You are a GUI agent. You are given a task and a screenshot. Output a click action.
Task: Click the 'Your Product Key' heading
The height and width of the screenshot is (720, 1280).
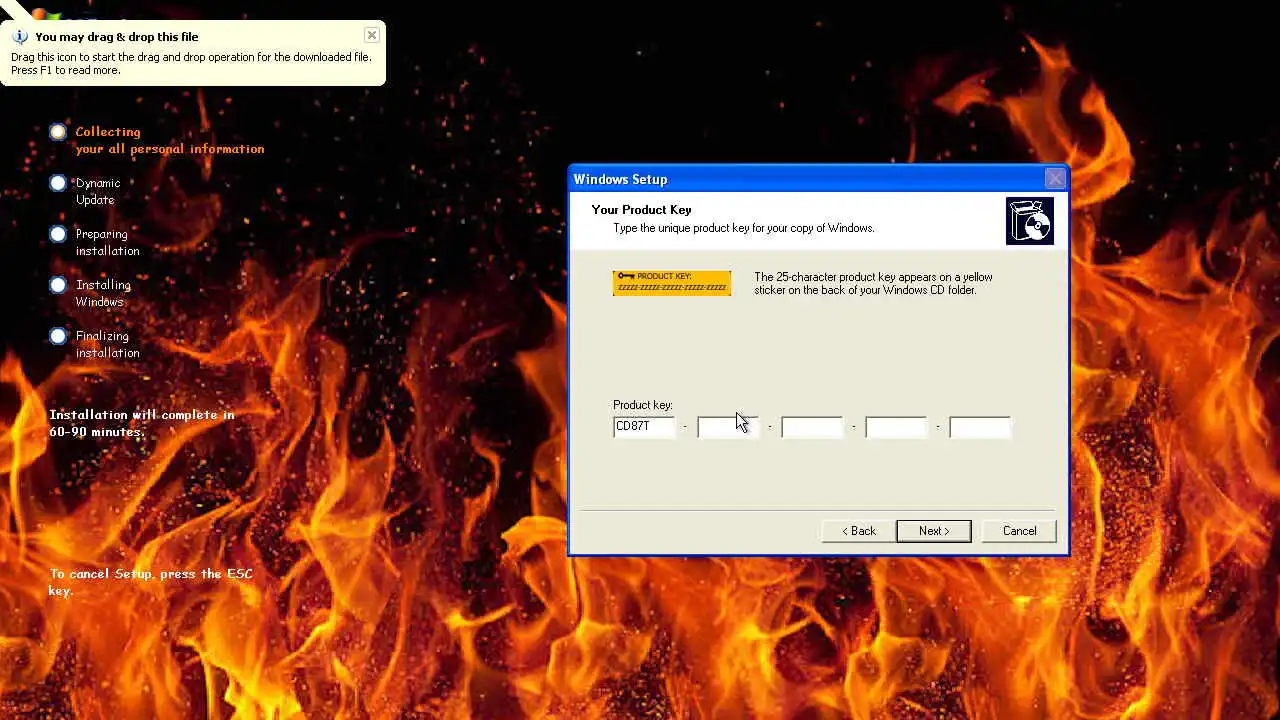click(x=641, y=210)
